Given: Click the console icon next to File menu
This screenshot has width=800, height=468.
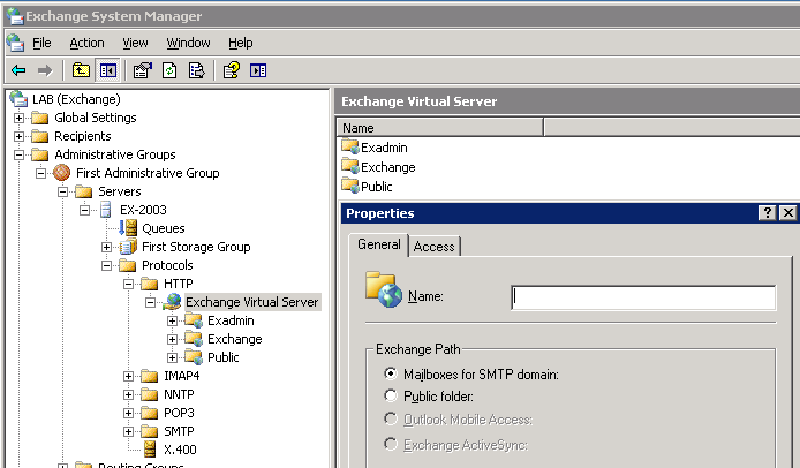Looking at the screenshot, I should (15, 42).
